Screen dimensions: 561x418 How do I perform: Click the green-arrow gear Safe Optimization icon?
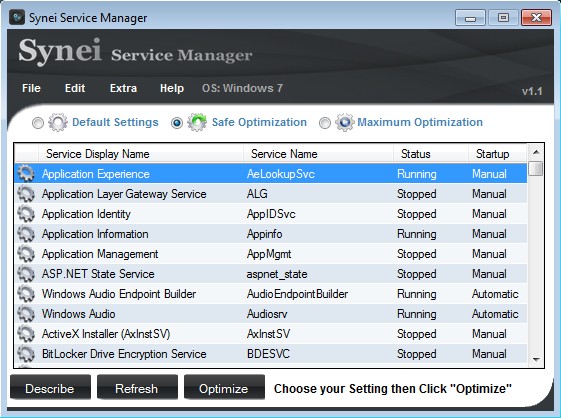(x=197, y=122)
